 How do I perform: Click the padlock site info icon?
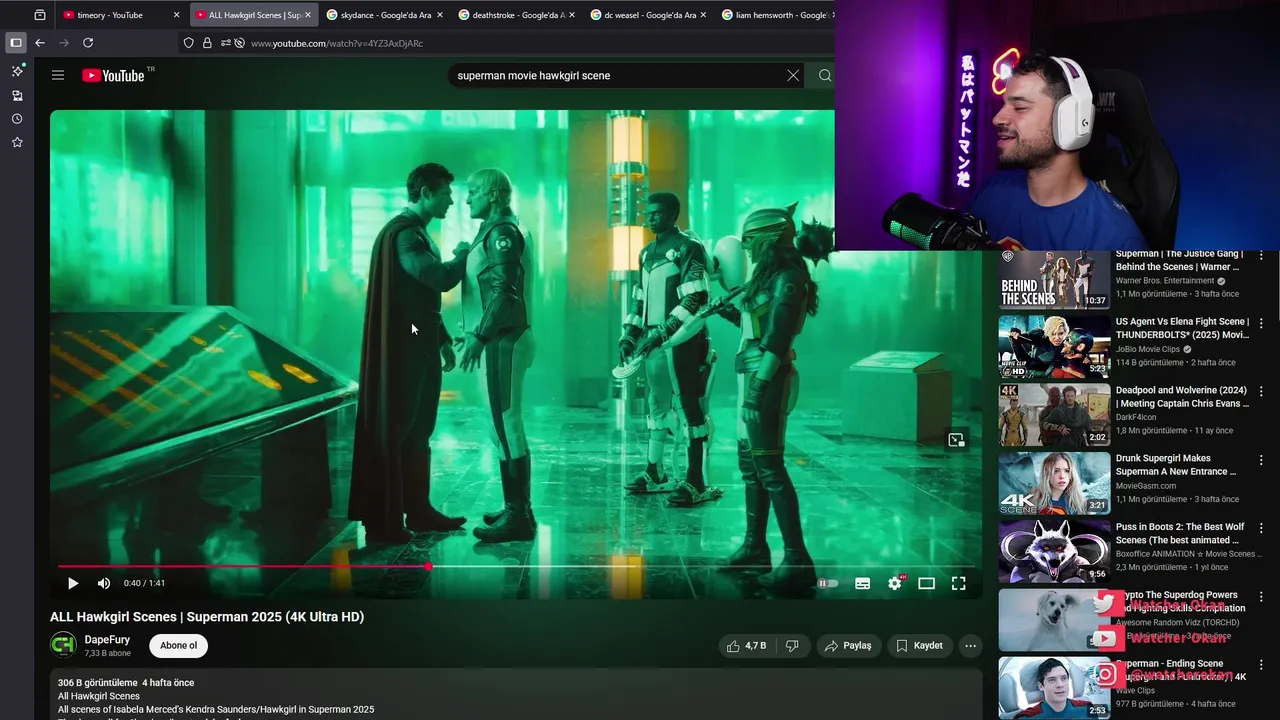(x=207, y=43)
